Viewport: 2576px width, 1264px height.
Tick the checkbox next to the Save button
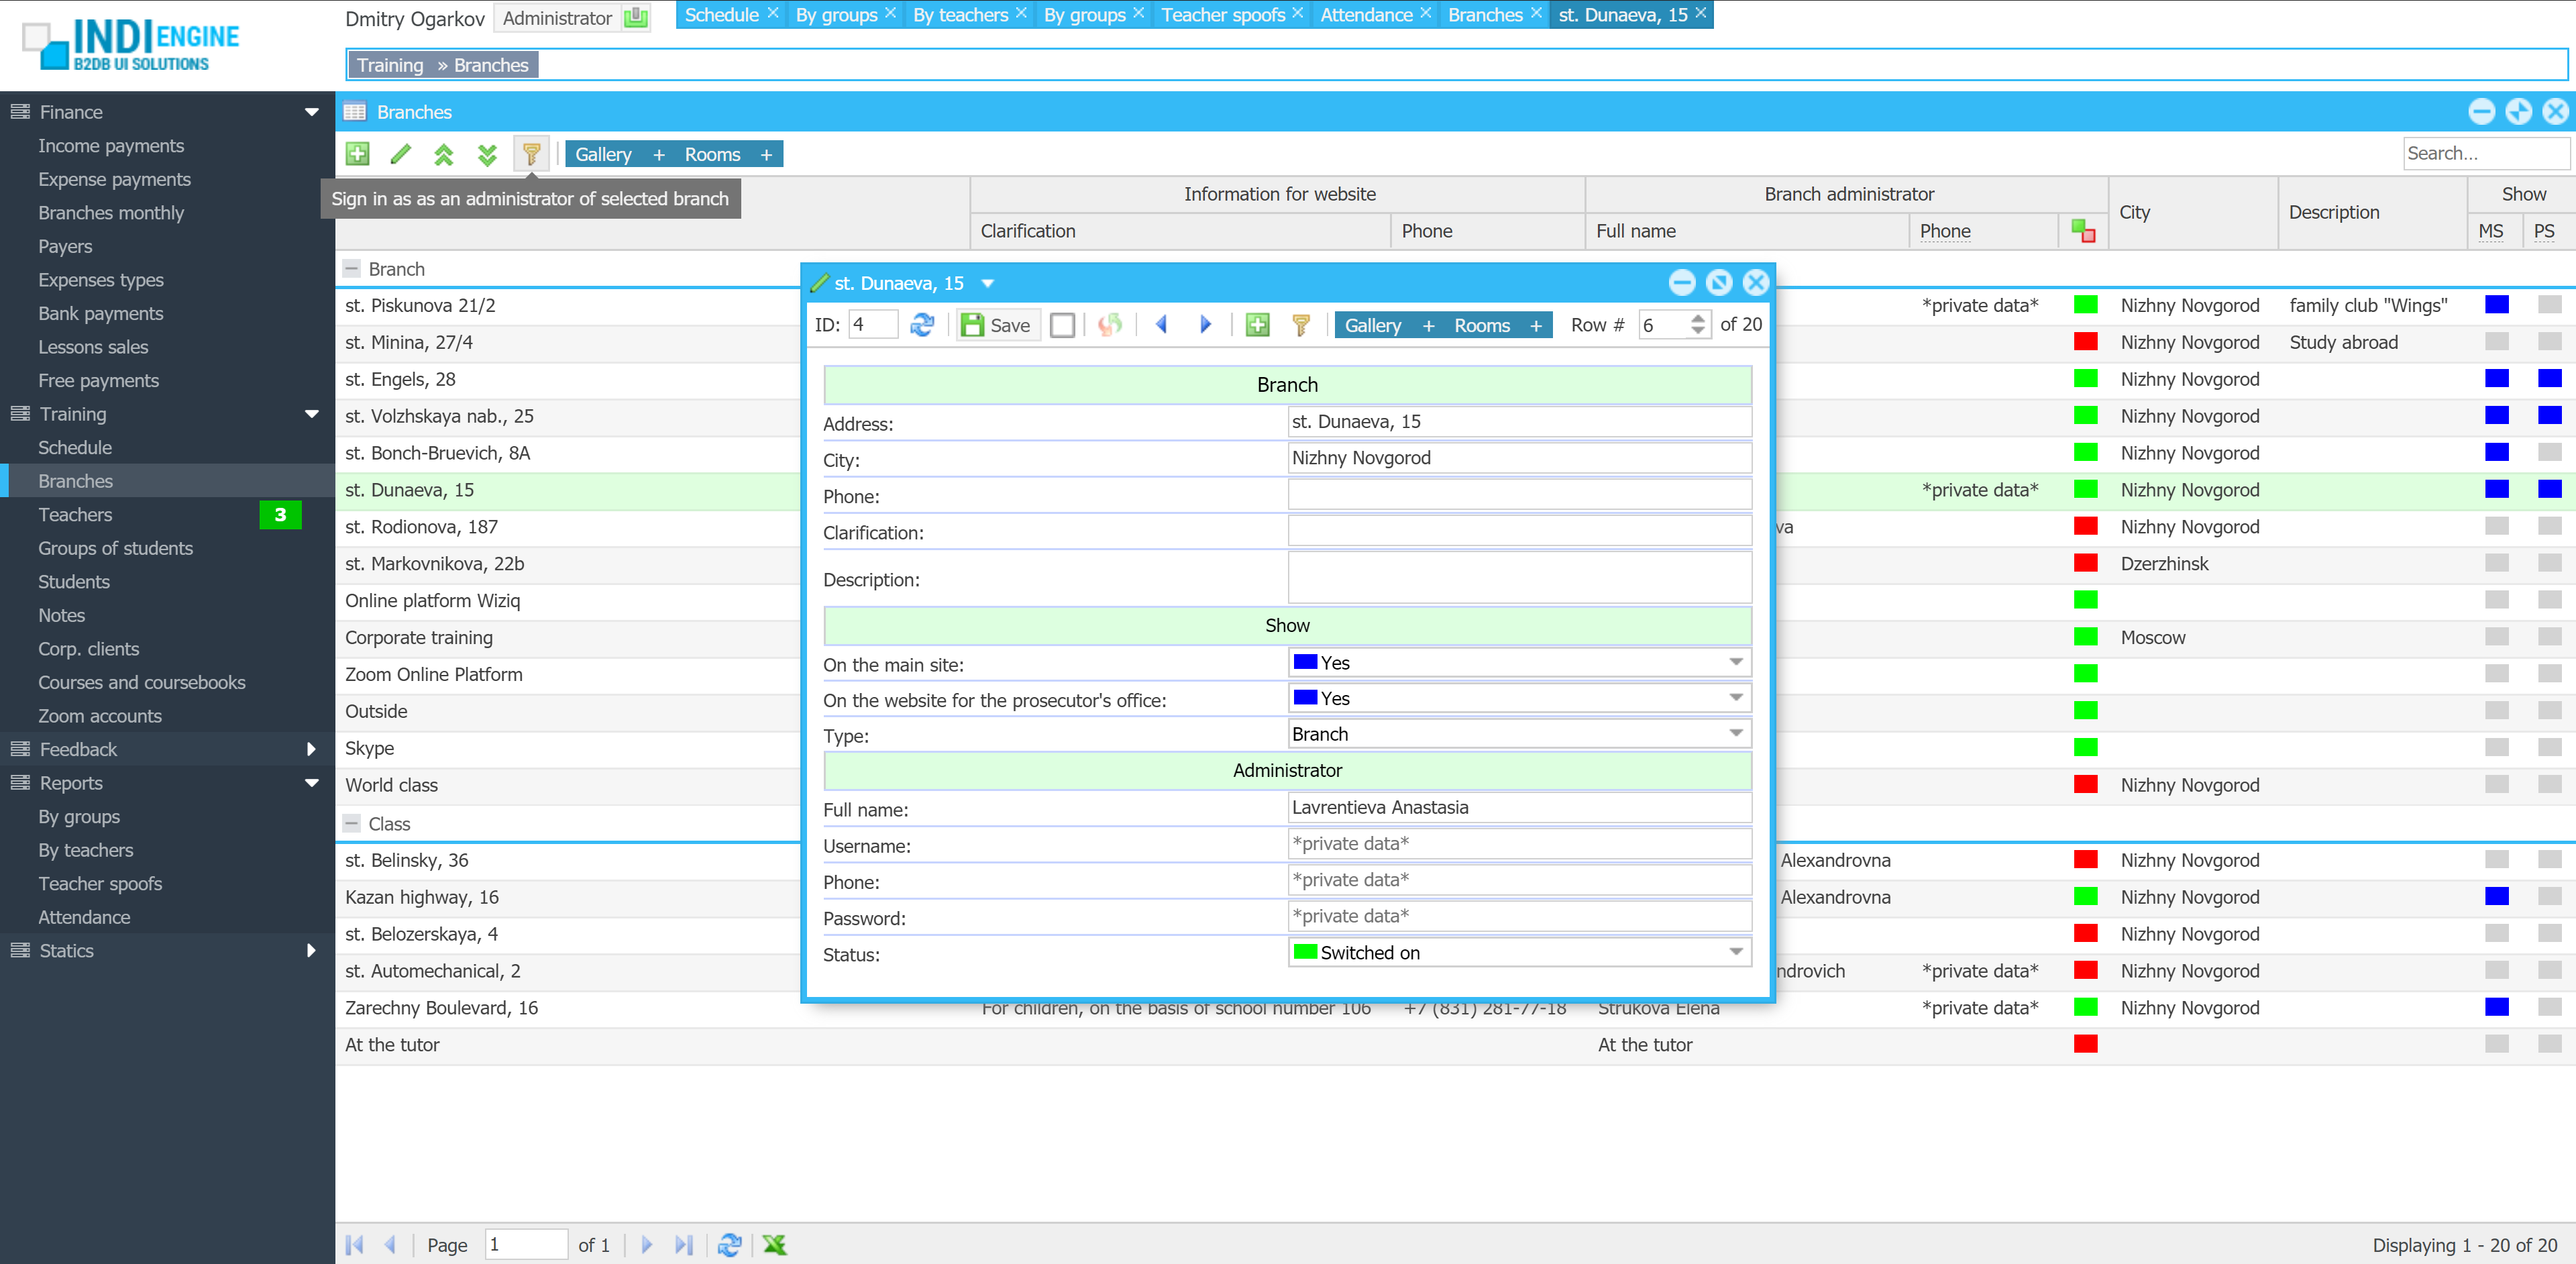pyautogui.click(x=1062, y=325)
